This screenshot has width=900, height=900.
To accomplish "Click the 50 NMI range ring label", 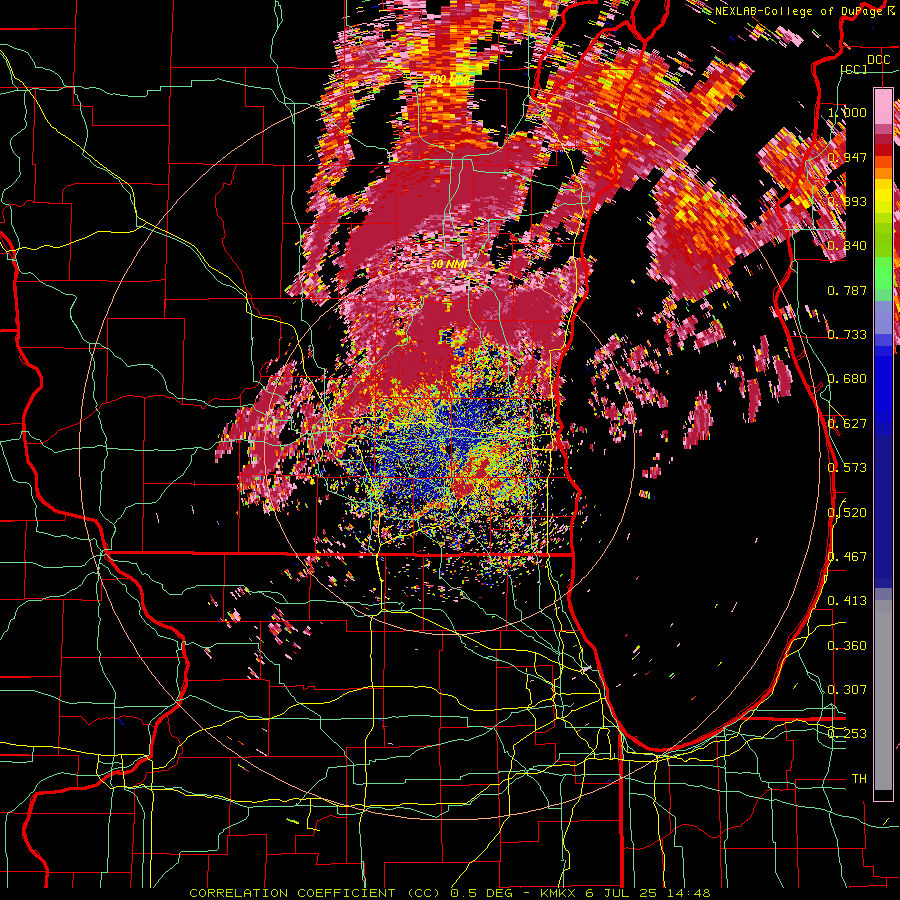I will (x=449, y=264).
